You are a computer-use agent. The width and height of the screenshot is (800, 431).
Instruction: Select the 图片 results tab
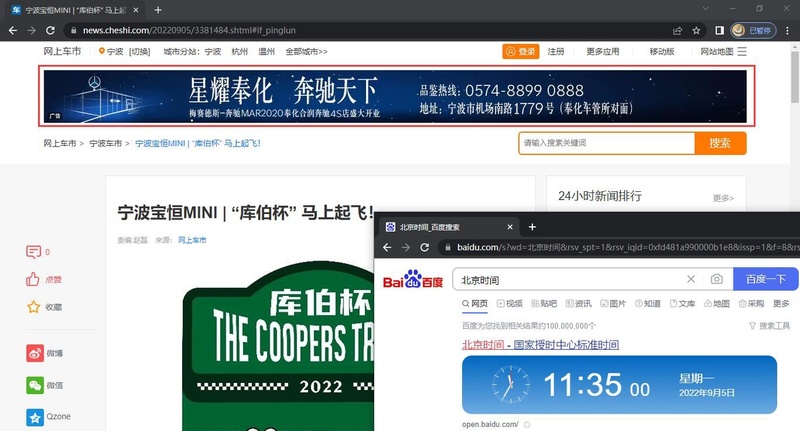coord(613,303)
